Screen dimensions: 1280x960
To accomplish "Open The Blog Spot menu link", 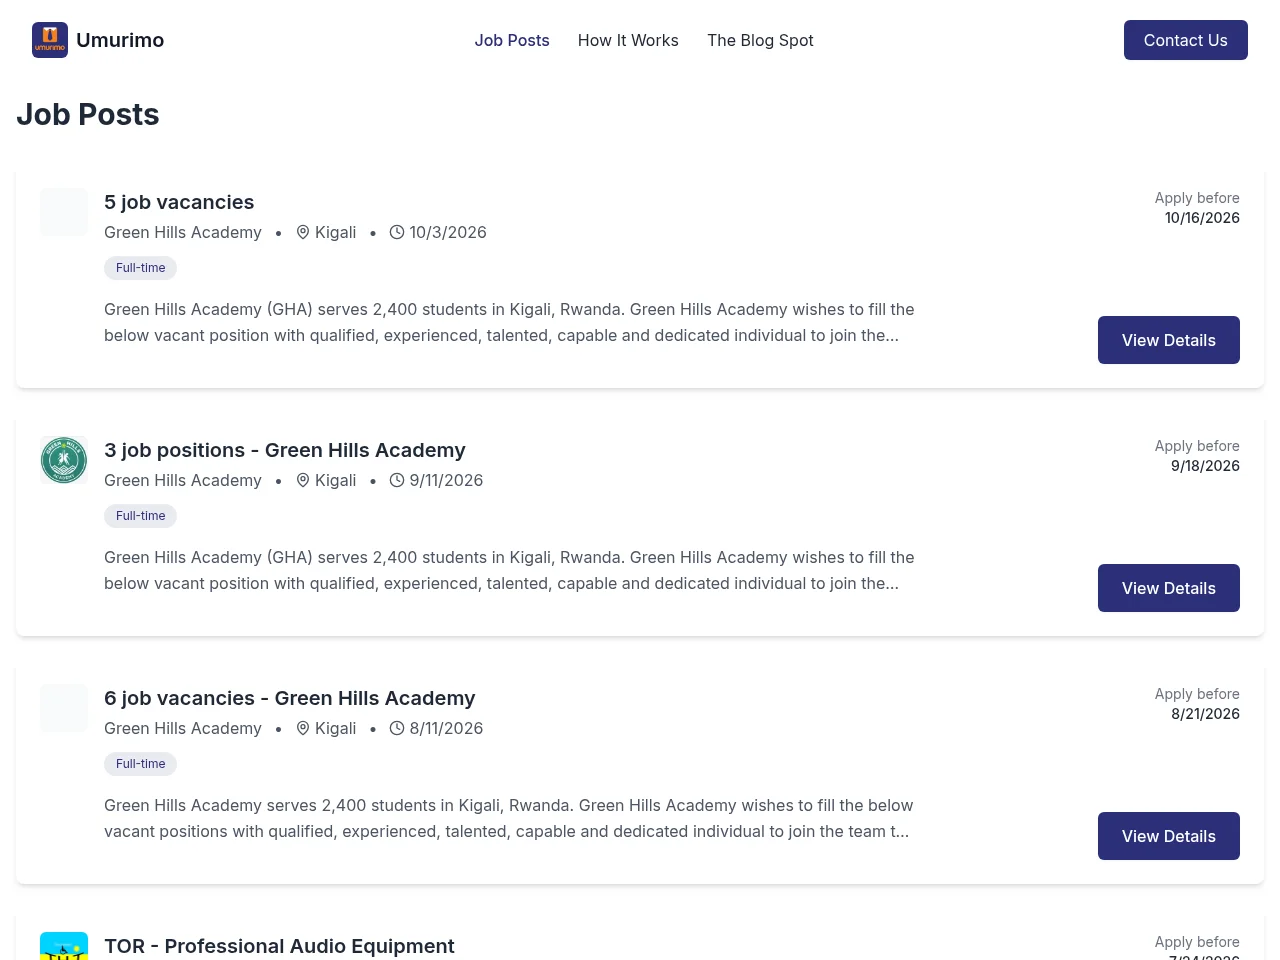I will click(760, 40).
